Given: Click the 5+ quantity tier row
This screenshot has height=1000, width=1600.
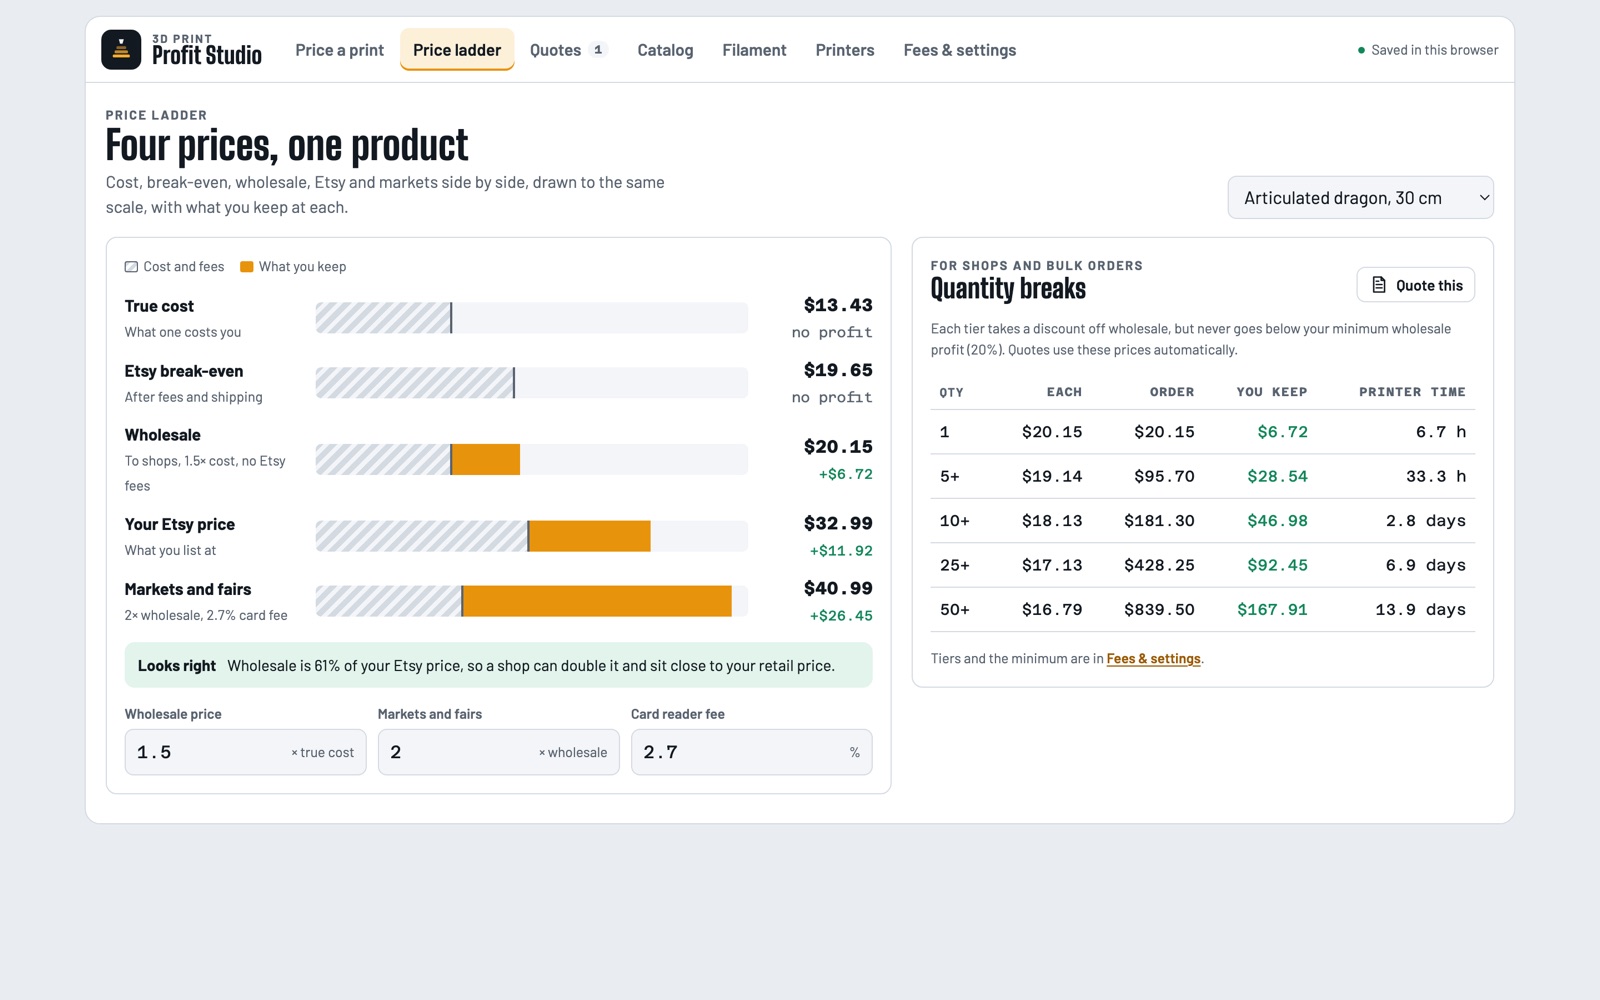Looking at the screenshot, I should click(x=1203, y=477).
